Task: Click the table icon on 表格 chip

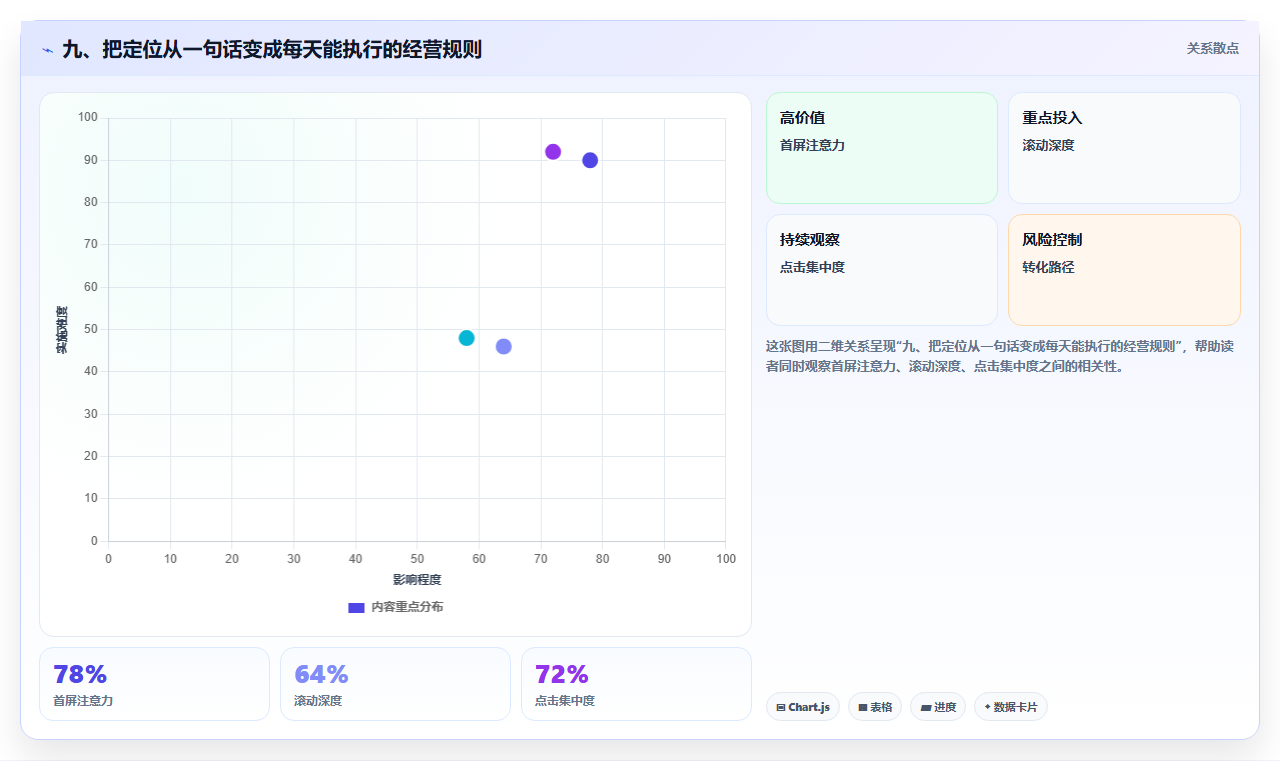Action: (862, 707)
